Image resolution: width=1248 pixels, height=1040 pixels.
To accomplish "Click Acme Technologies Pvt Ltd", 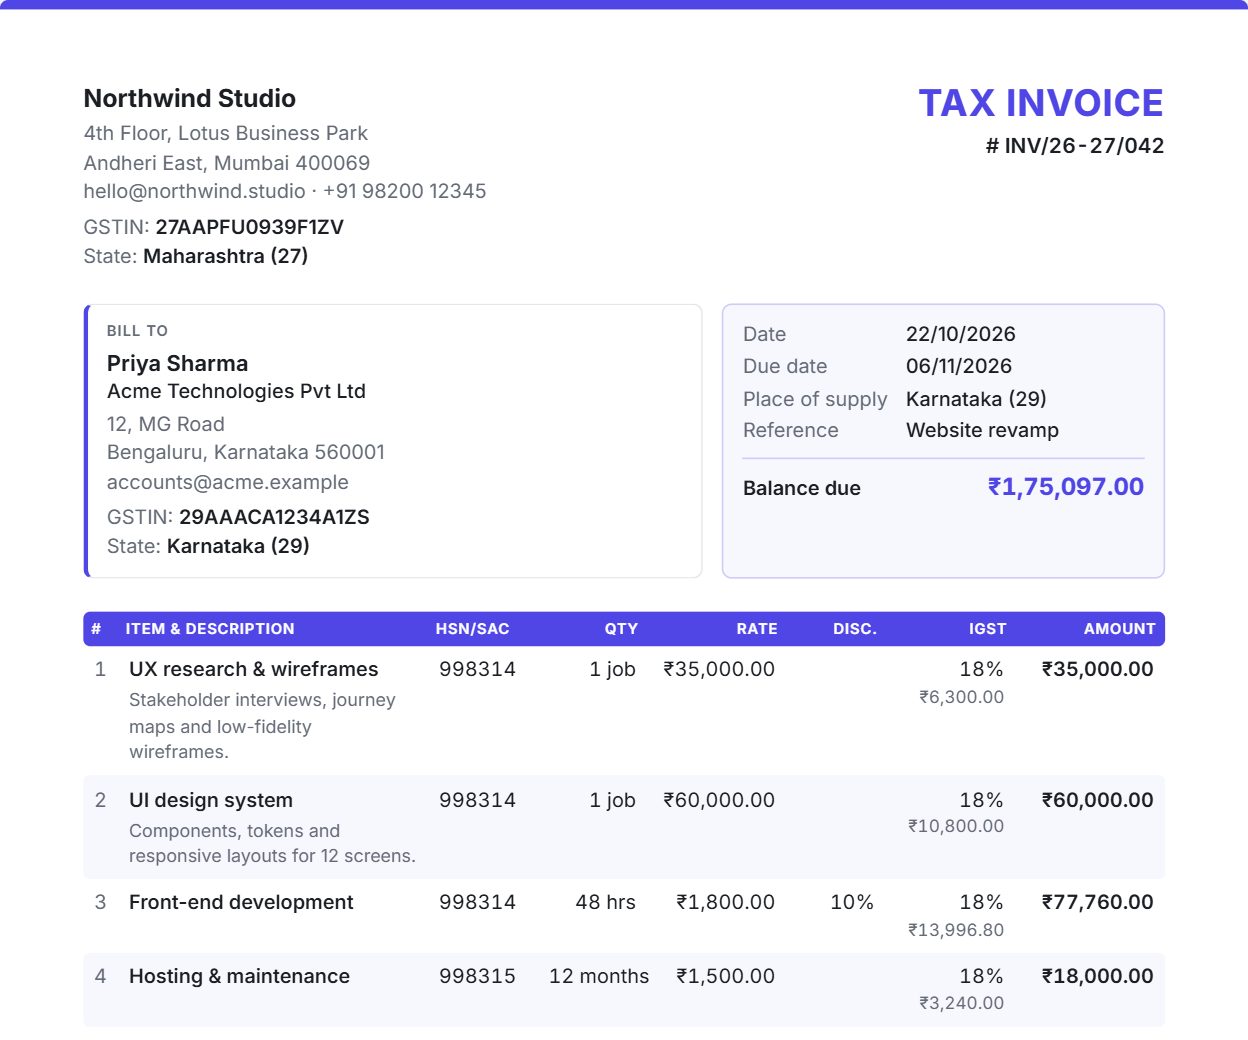I will pos(236,391).
